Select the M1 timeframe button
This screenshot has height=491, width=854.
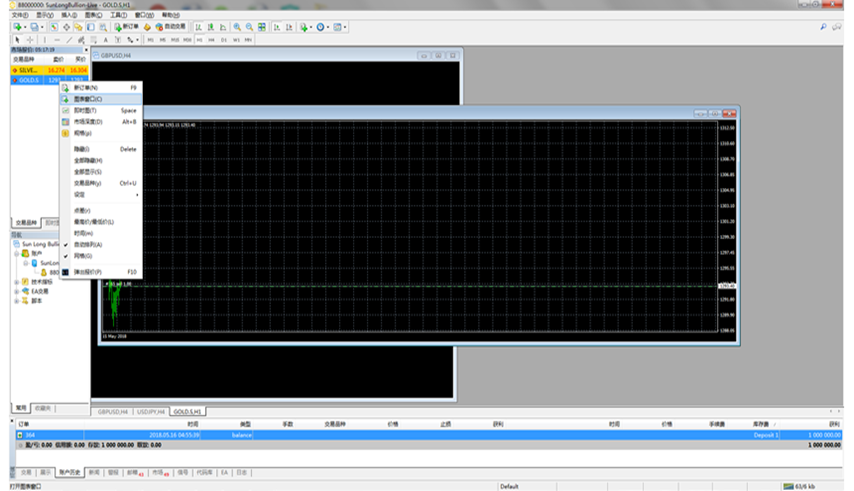150,40
